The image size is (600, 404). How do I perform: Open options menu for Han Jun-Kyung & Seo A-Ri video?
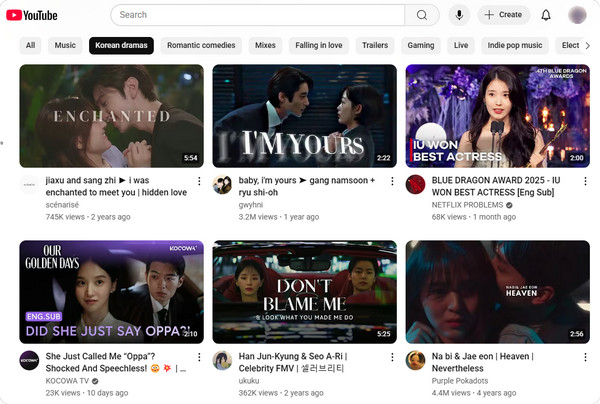pos(392,357)
